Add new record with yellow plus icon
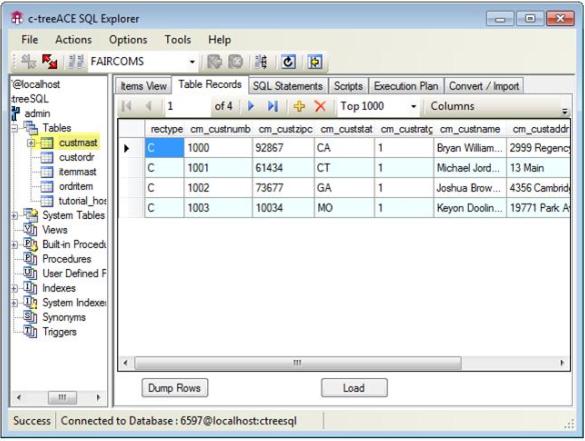Image resolution: width=585 pixels, height=441 pixels. 299,106
